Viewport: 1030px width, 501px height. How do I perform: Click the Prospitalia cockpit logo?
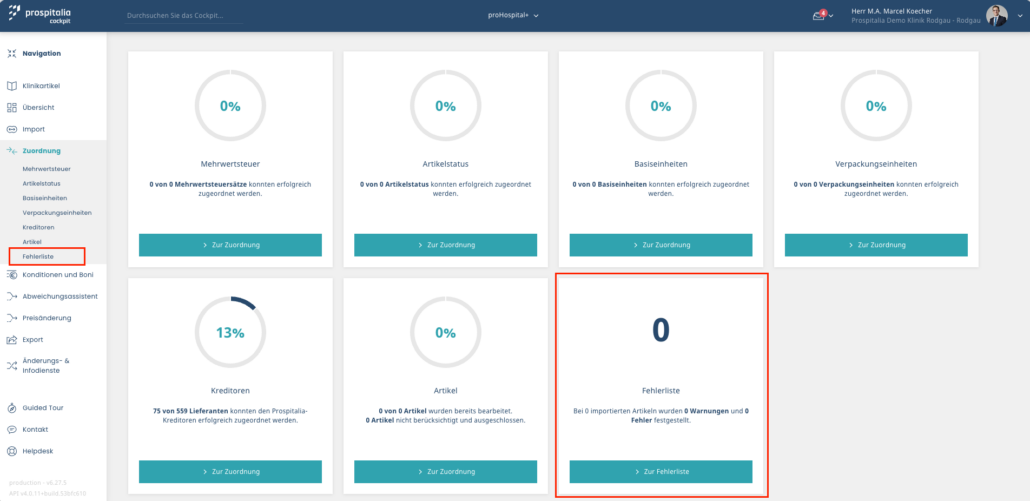click(x=39, y=15)
